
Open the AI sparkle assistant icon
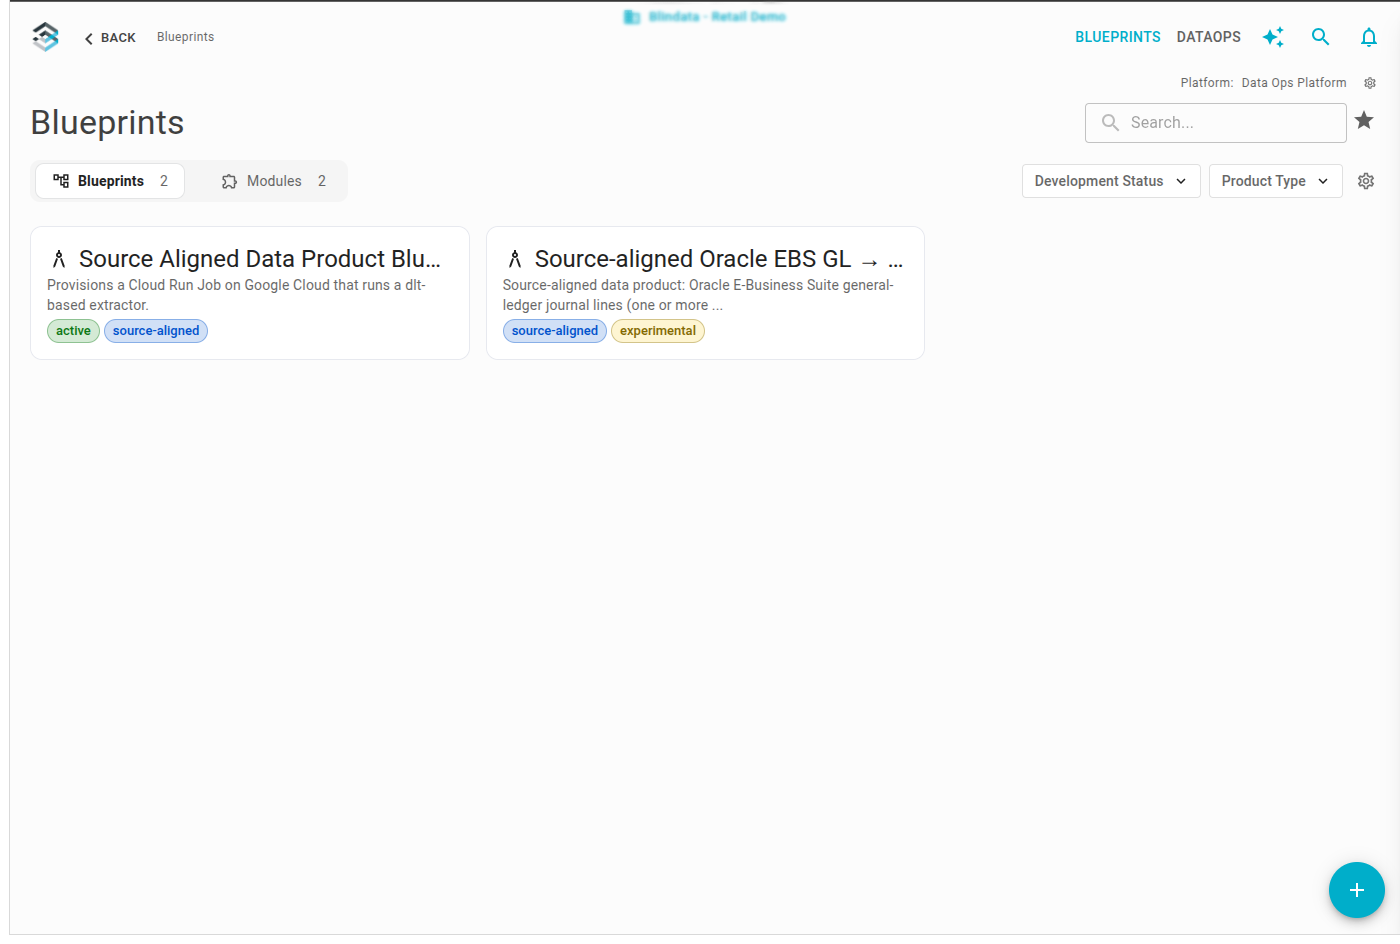click(1273, 37)
